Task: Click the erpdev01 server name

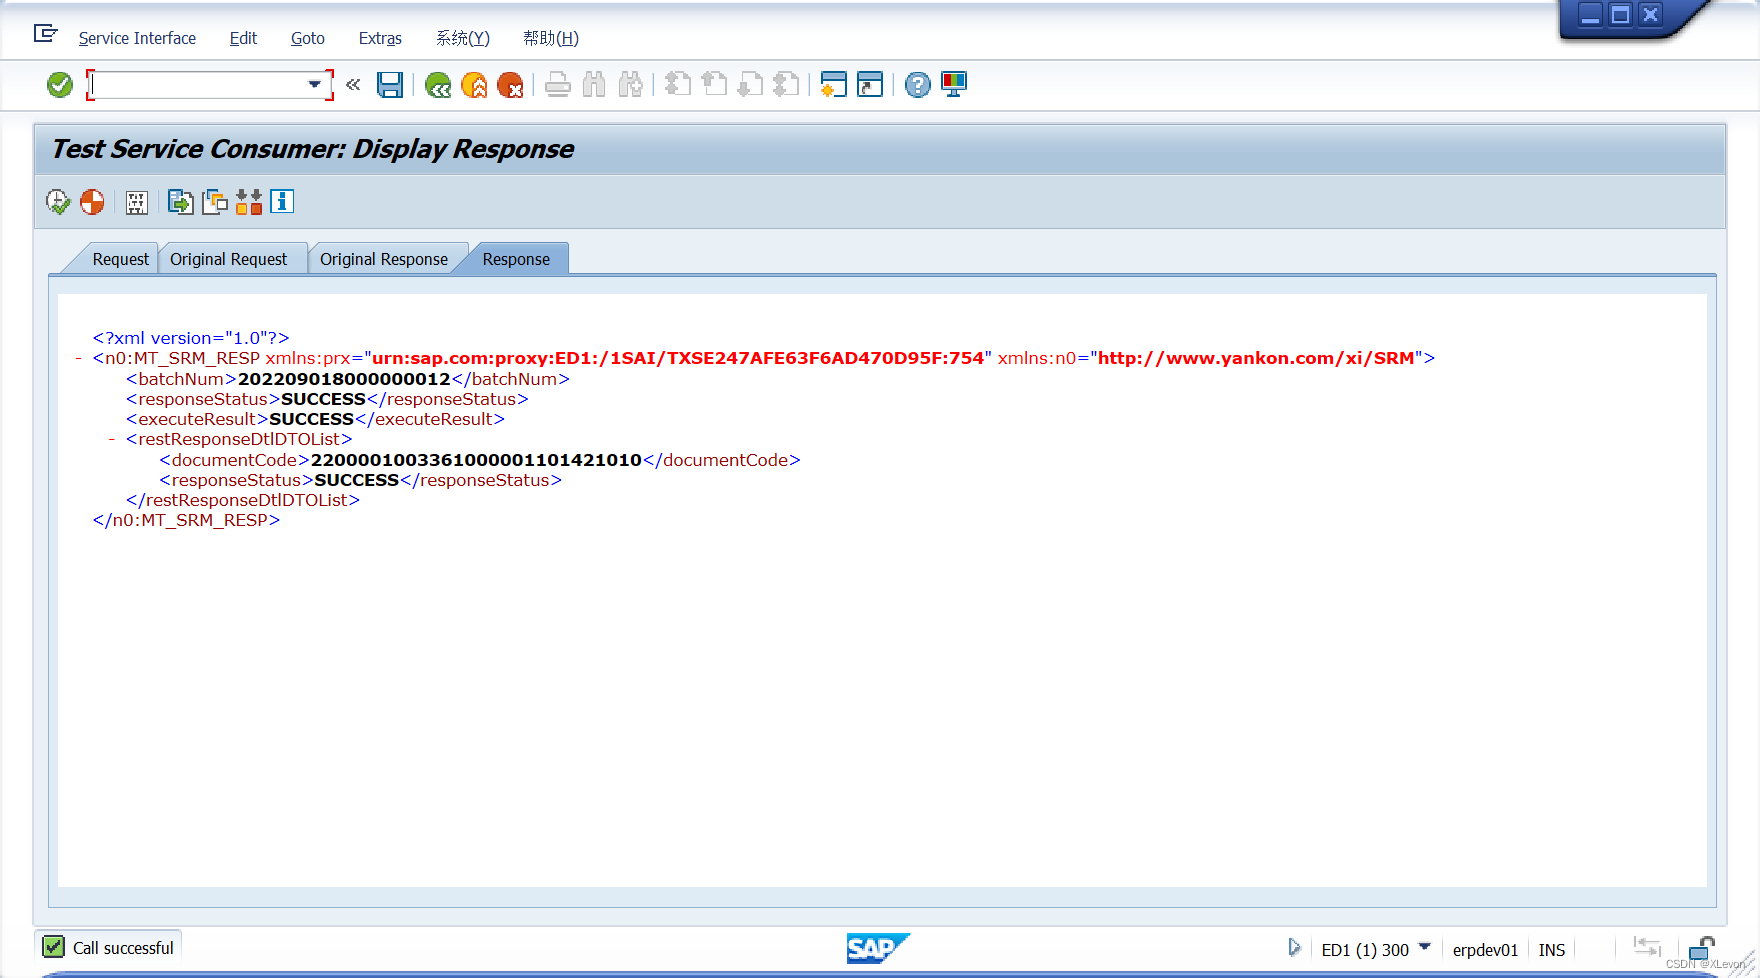Action: (1485, 950)
